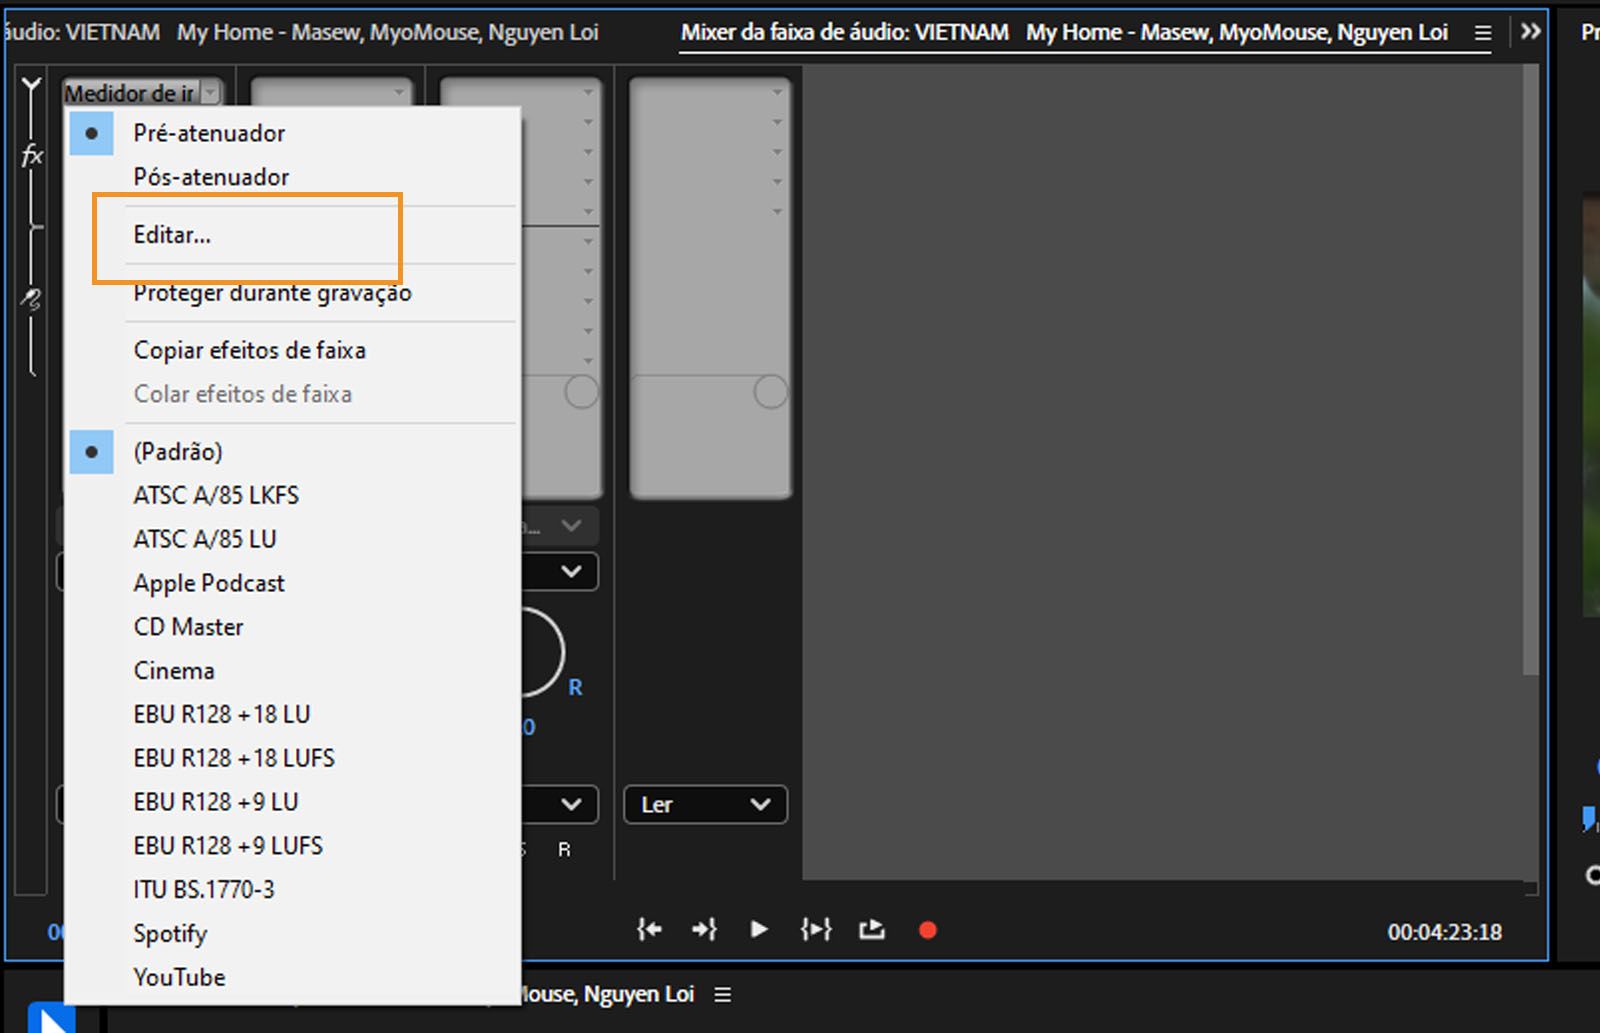Open the timeline sequence tab menu icon
The width and height of the screenshot is (1600, 1033).
click(723, 995)
